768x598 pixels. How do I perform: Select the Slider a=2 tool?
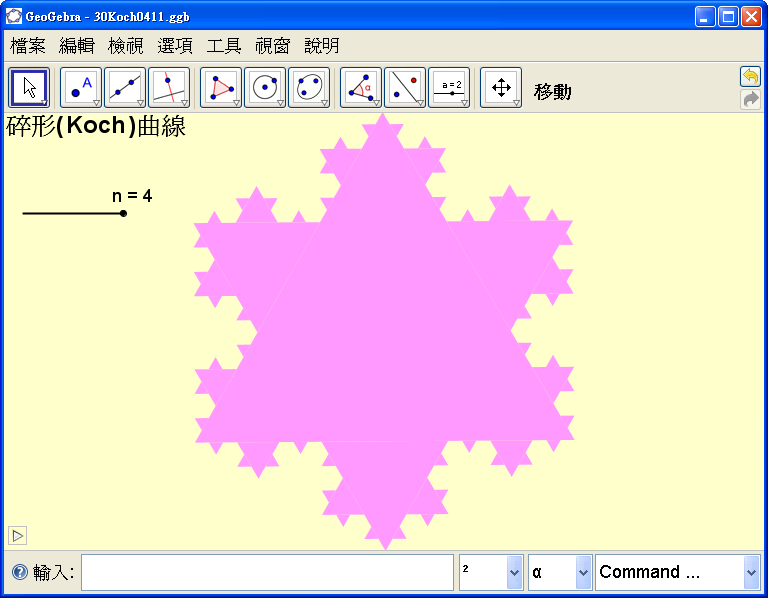(449, 88)
